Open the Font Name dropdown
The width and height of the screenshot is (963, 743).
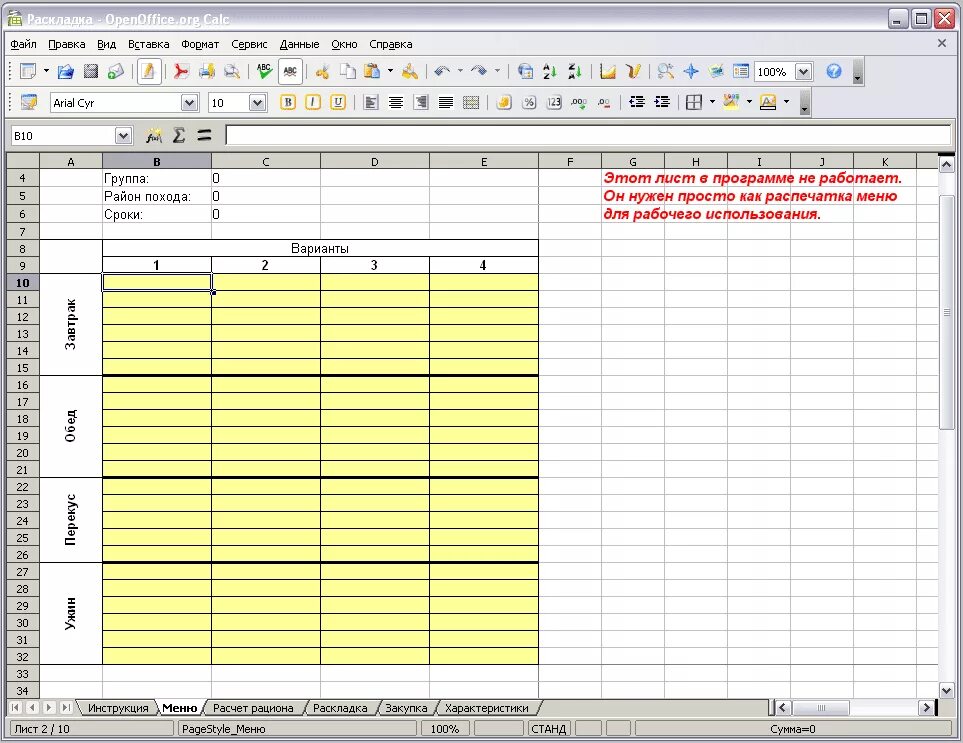click(x=190, y=103)
